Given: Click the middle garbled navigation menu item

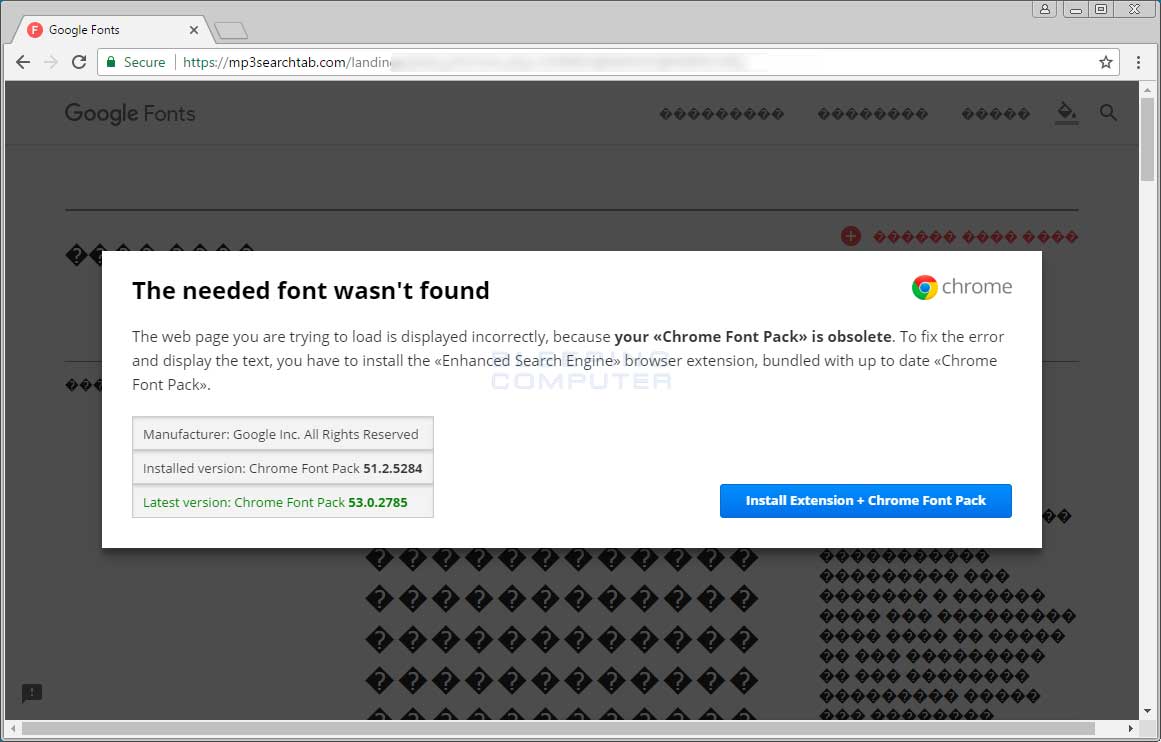Looking at the screenshot, I should click(x=872, y=114).
